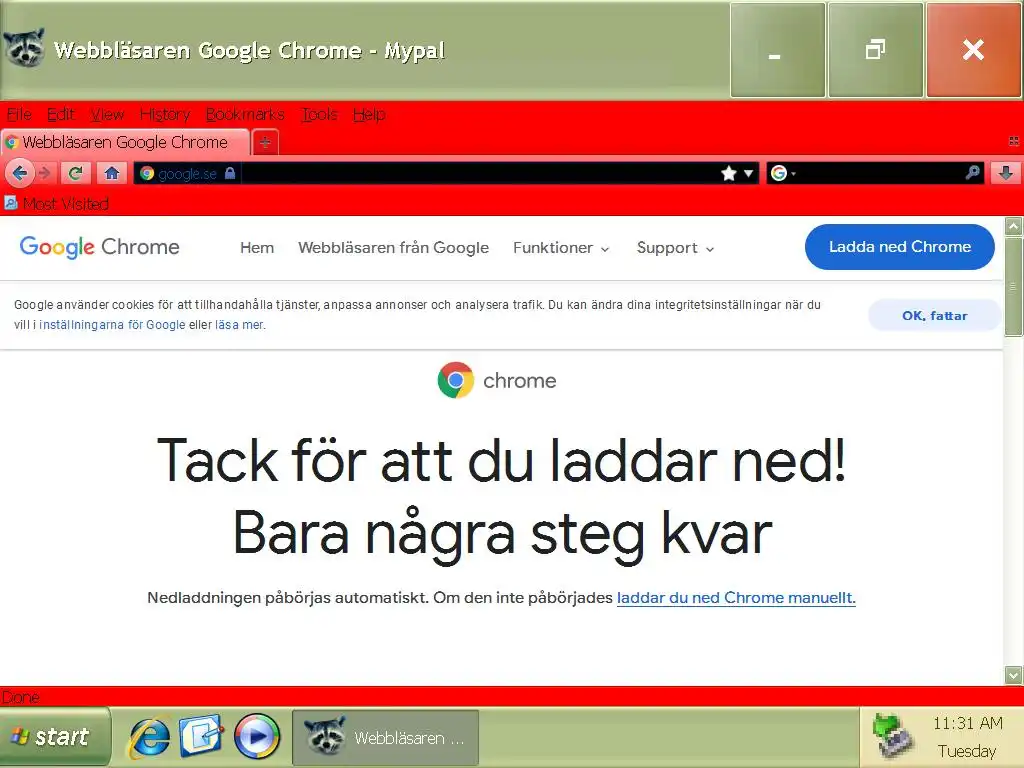This screenshot has width=1024, height=768.
Task: Bookmark this page with the star
Action: point(729,173)
